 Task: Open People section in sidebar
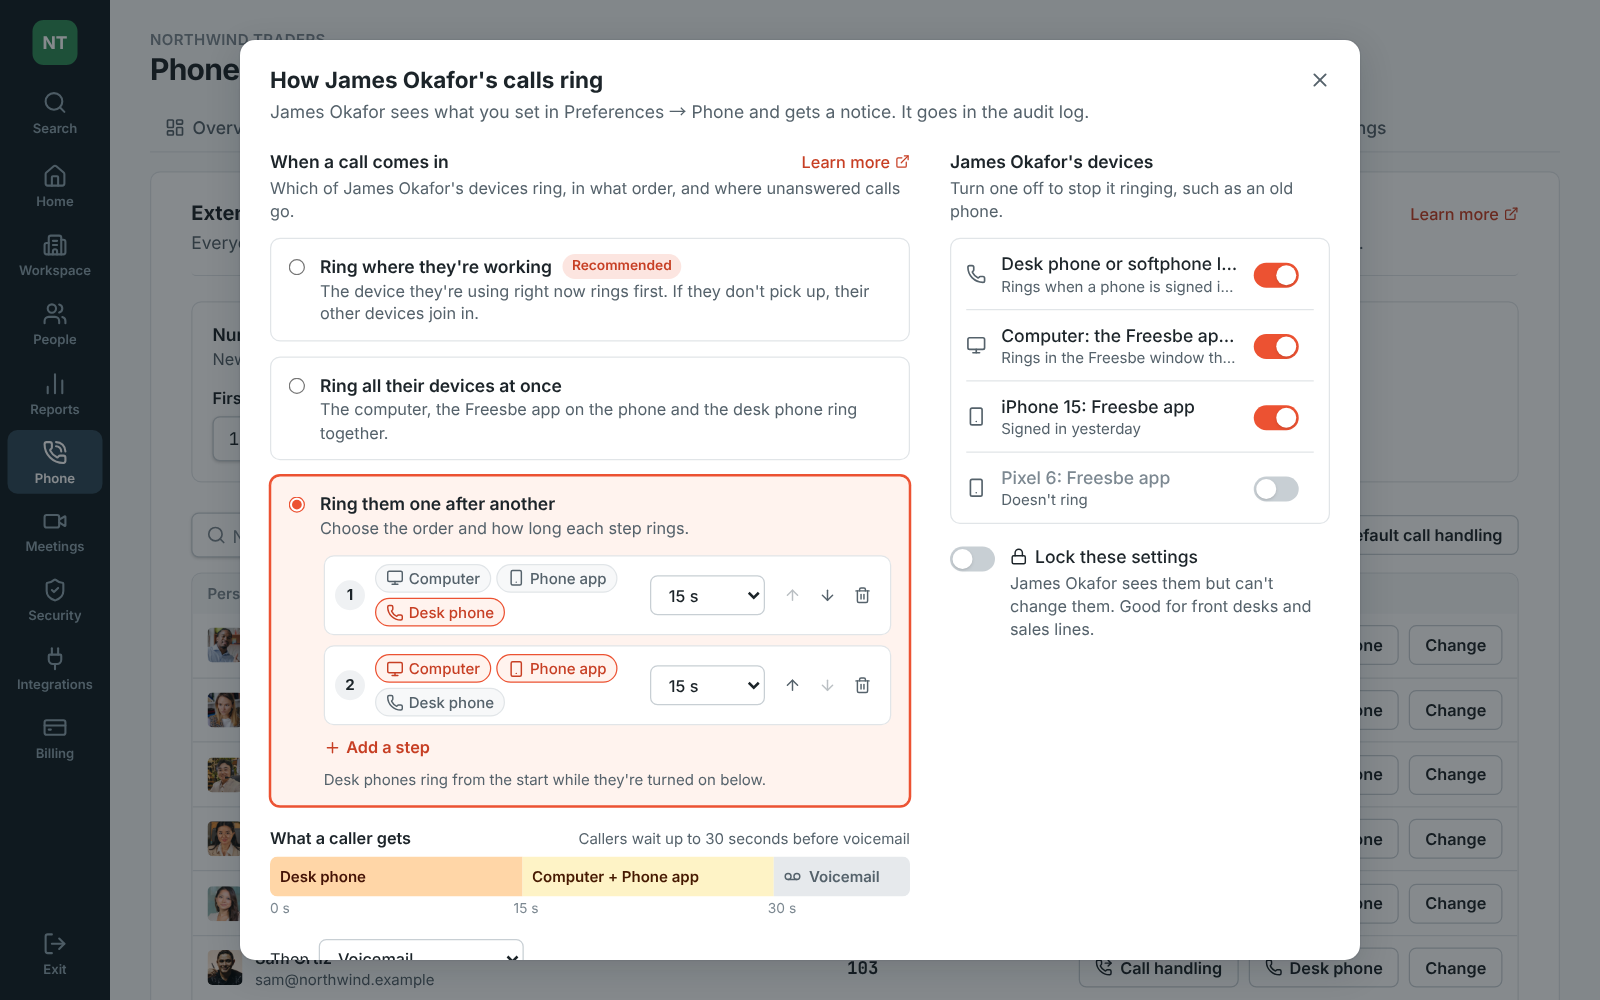point(55,325)
